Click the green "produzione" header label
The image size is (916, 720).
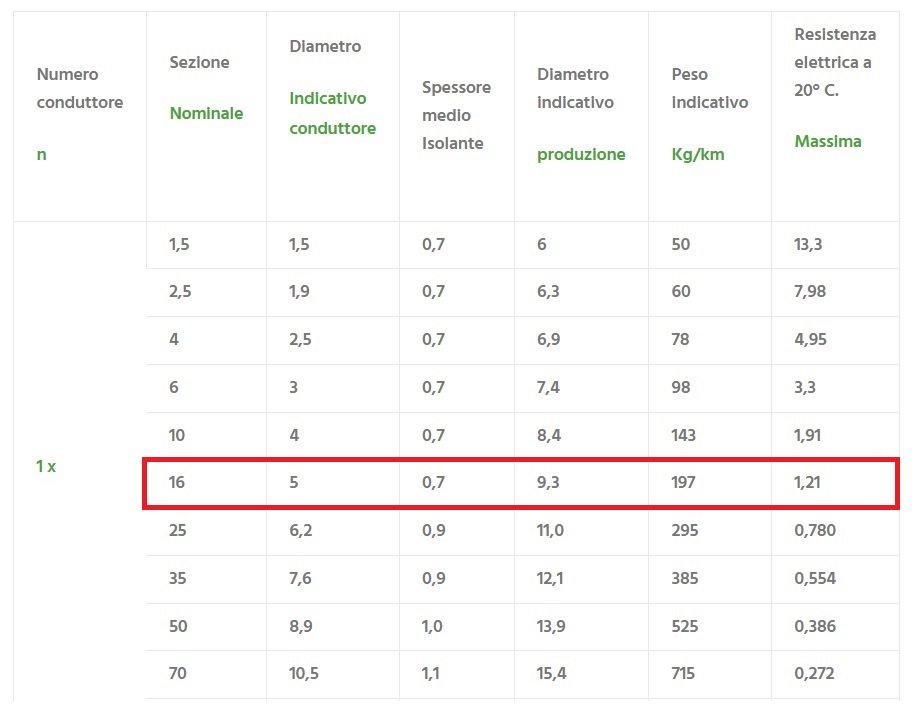[x=581, y=154]
